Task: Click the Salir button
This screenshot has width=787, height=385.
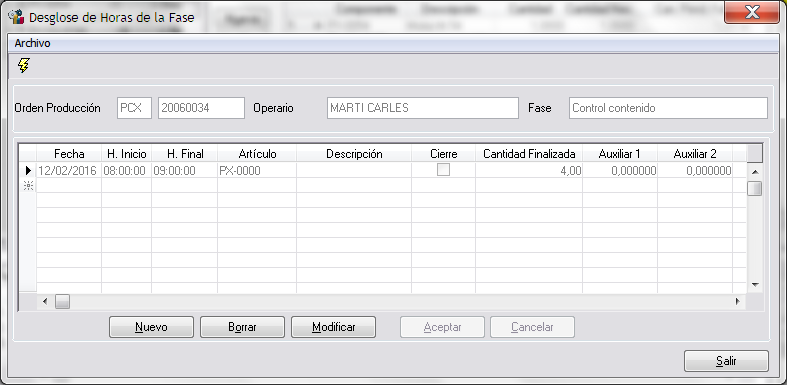Action: pos(726,361)
